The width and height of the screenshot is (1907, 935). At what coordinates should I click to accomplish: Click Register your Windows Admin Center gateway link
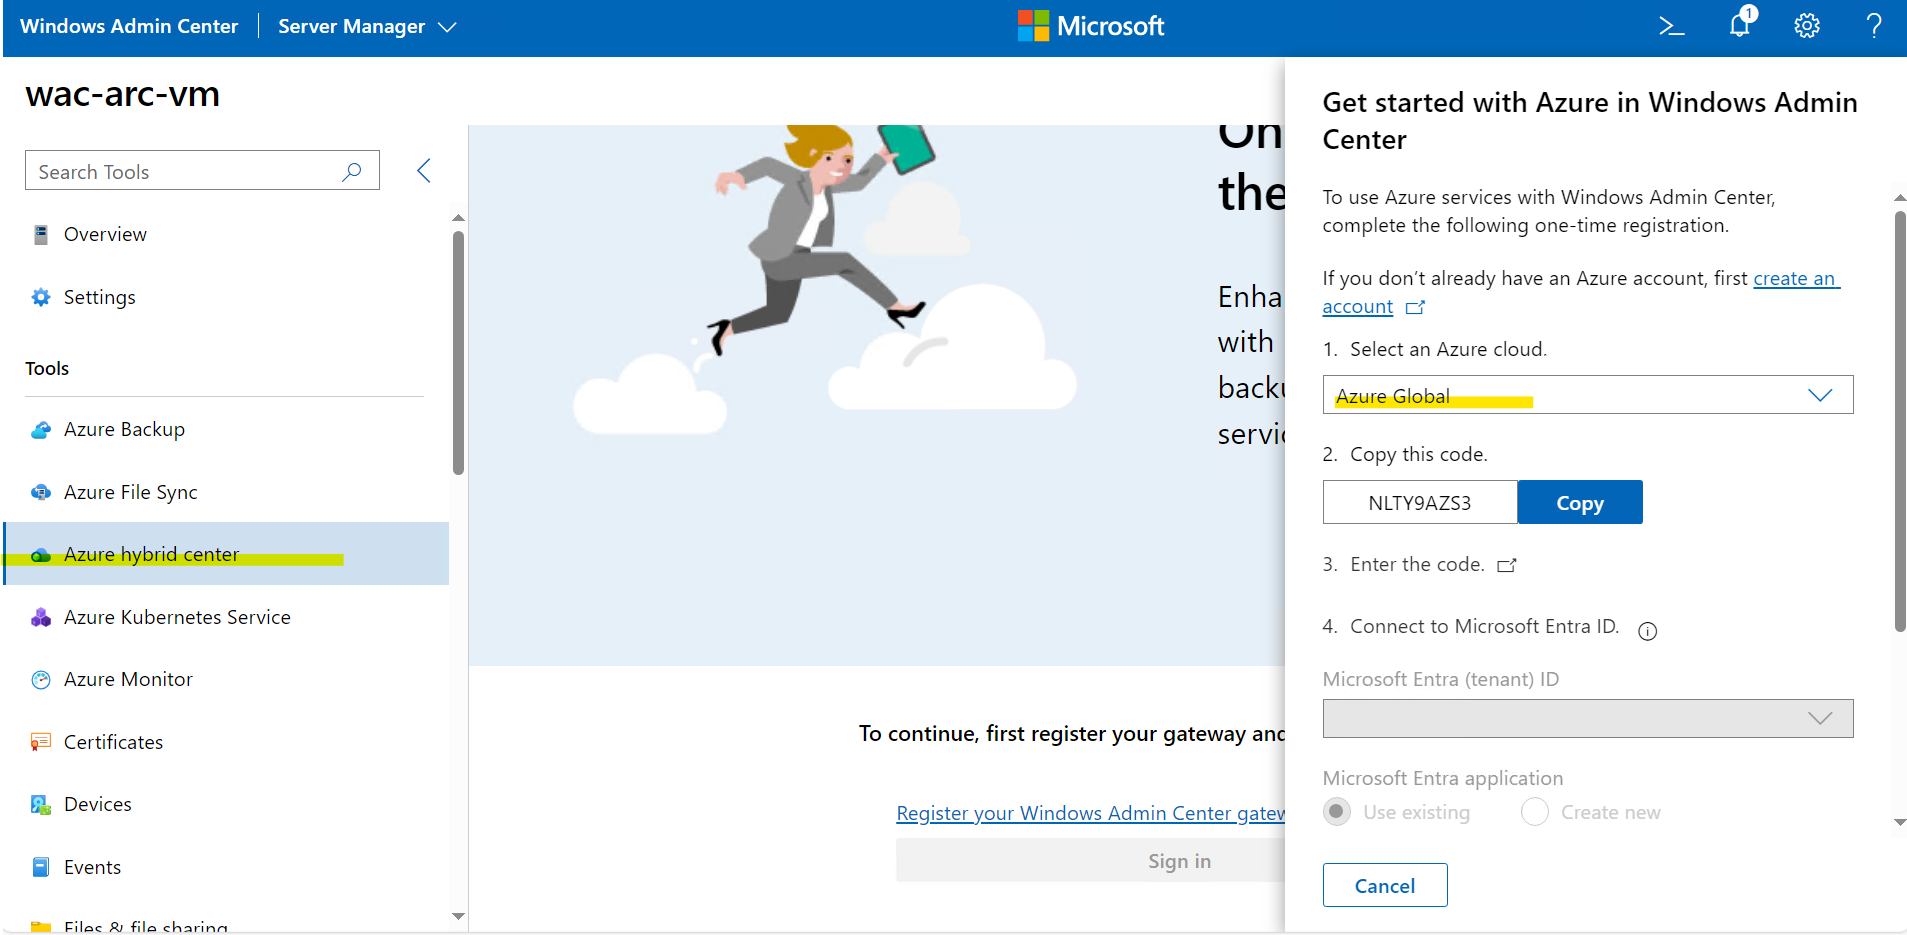coord(1090,813)
